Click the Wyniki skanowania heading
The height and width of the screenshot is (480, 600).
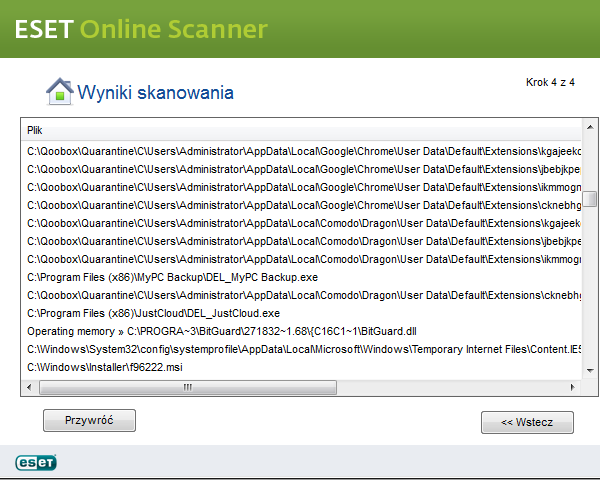tap(155, 93)
